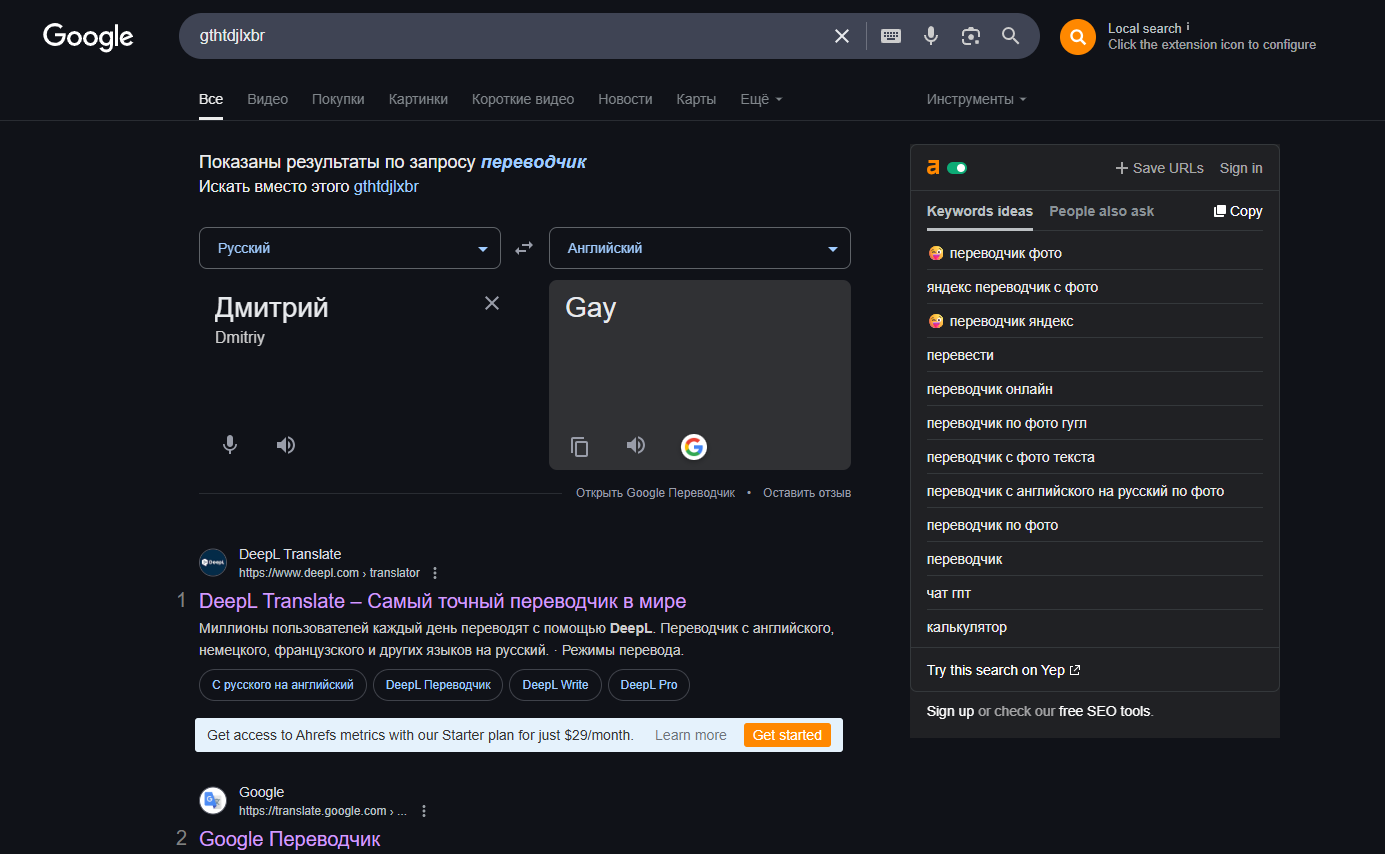The height and width of the screenshot is (854, 1385).
Task: Click Оставить отзыв link
Action: [x=807, y=493]
